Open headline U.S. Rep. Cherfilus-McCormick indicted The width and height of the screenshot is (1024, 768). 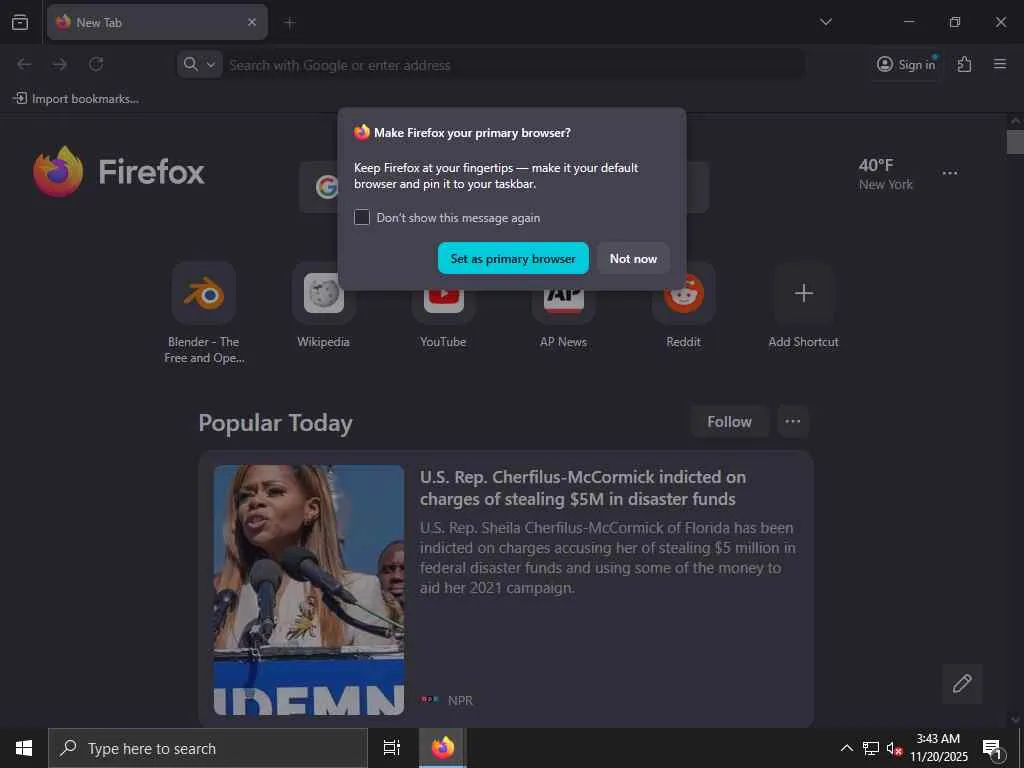click(583, 488)
